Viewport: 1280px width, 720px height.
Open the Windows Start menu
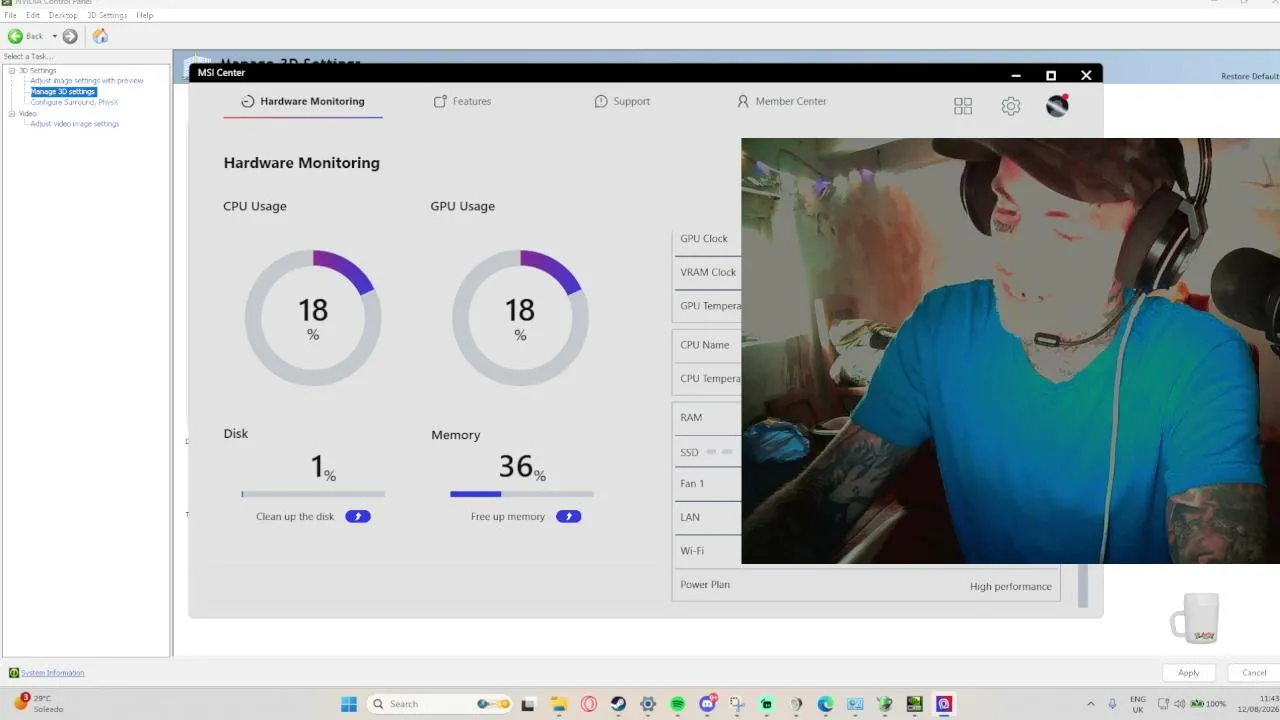click(x=349, y=704)
